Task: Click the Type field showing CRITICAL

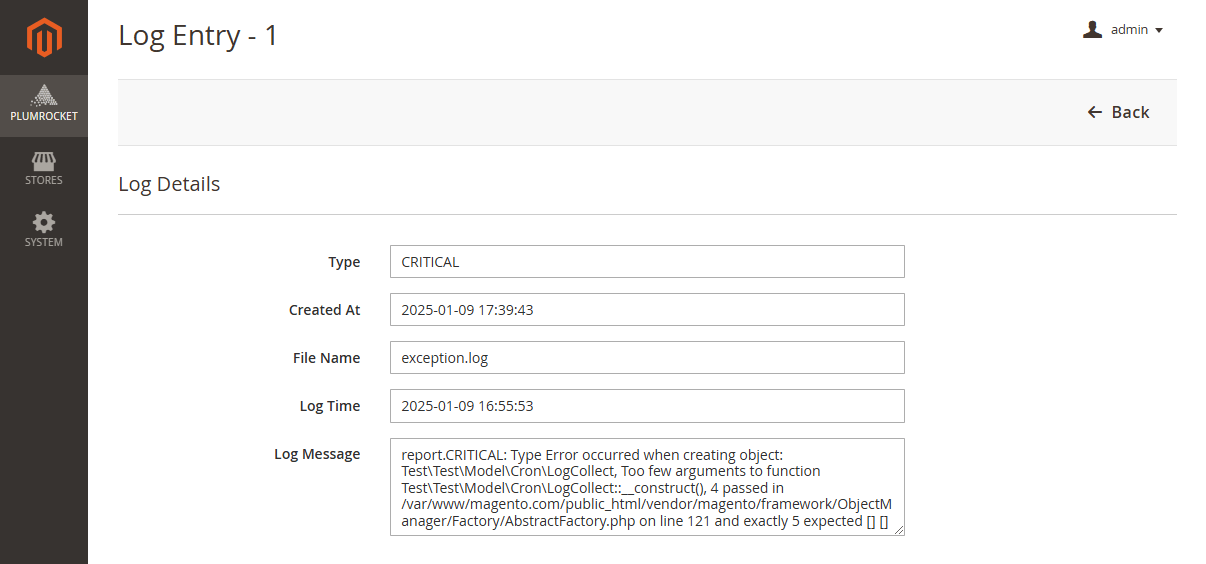Action: coord(647,262)
